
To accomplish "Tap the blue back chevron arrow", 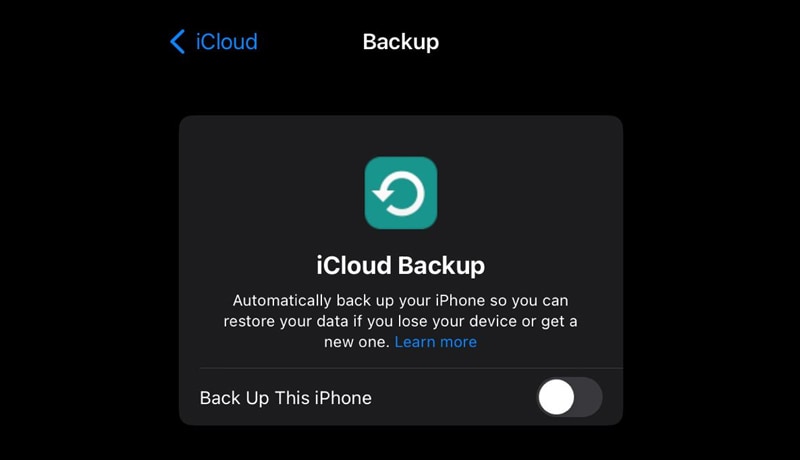I will [178, 41].
